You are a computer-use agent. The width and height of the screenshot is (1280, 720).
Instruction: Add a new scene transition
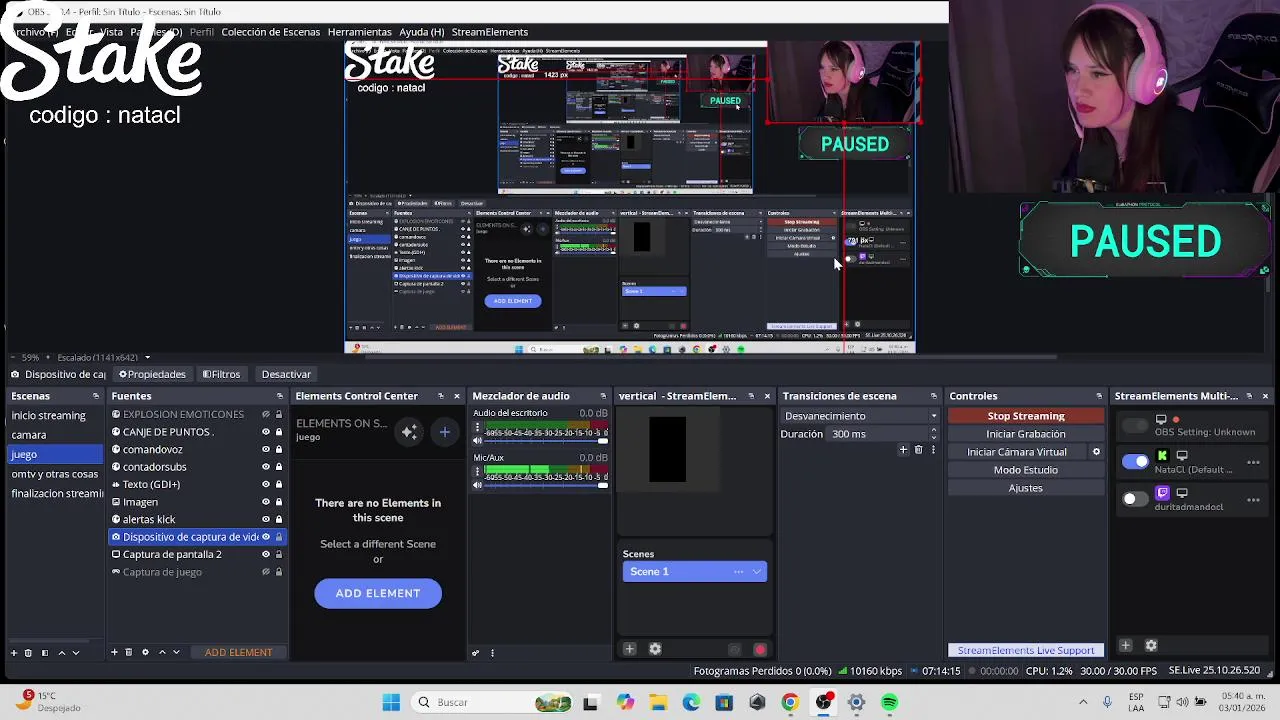[903, 450]
